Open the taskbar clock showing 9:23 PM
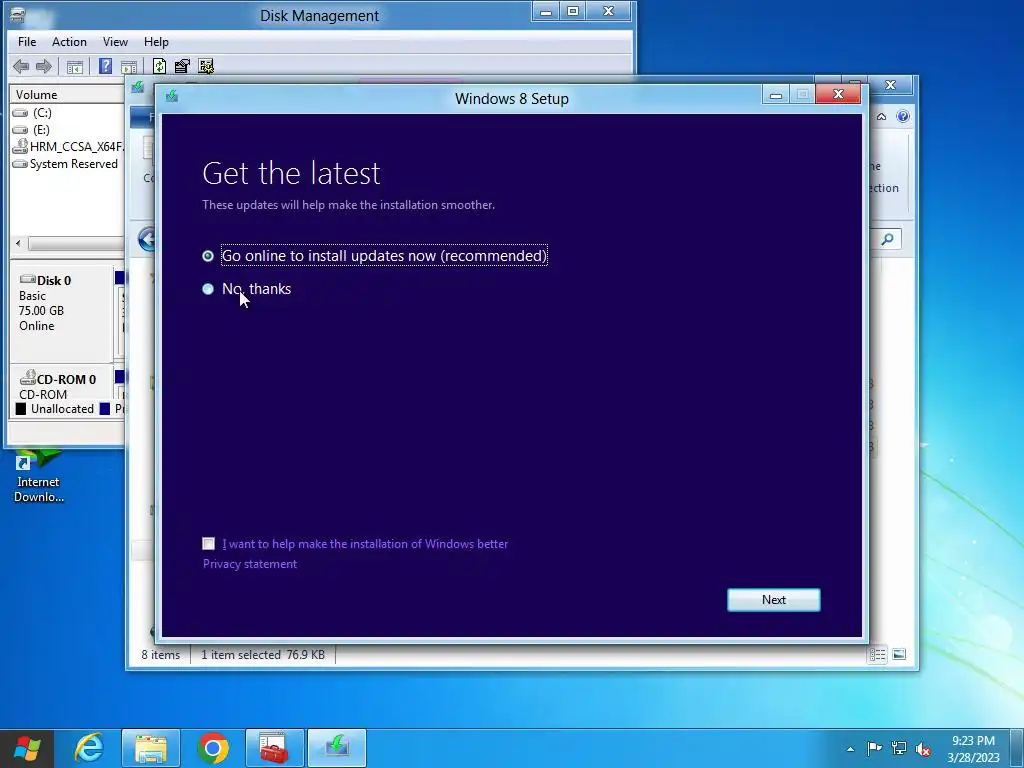Image resolution: width=1024 pixels, height=768 pixels. click(973, 749)
